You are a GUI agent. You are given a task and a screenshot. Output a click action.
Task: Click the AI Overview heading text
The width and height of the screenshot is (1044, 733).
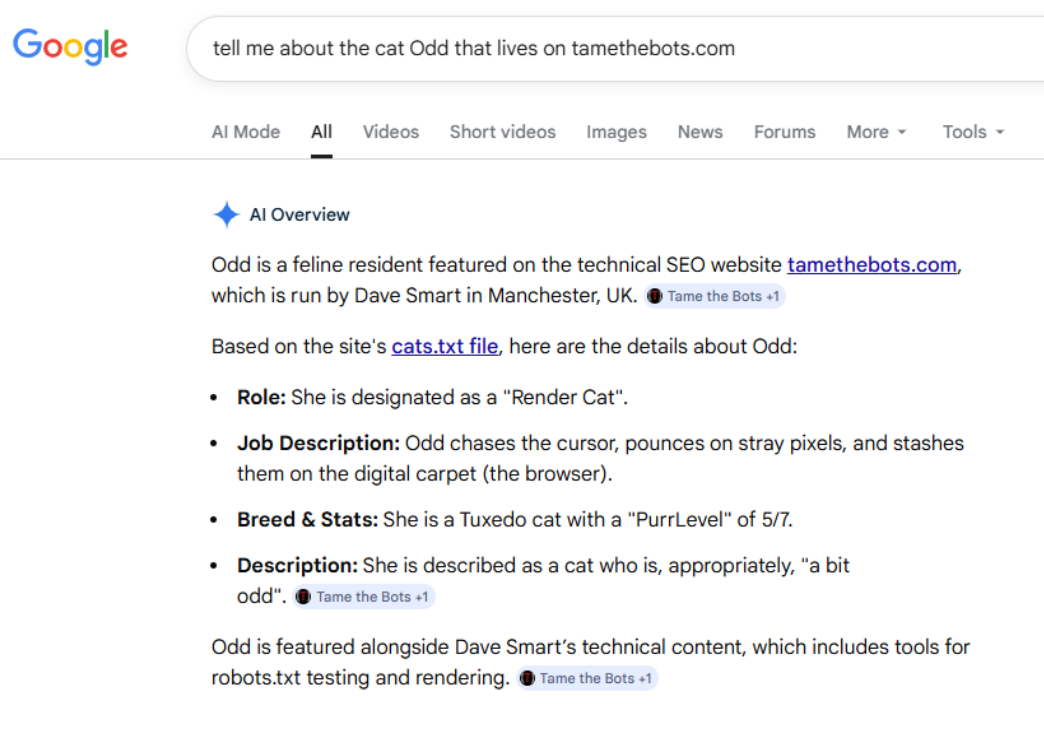[300, 214]
